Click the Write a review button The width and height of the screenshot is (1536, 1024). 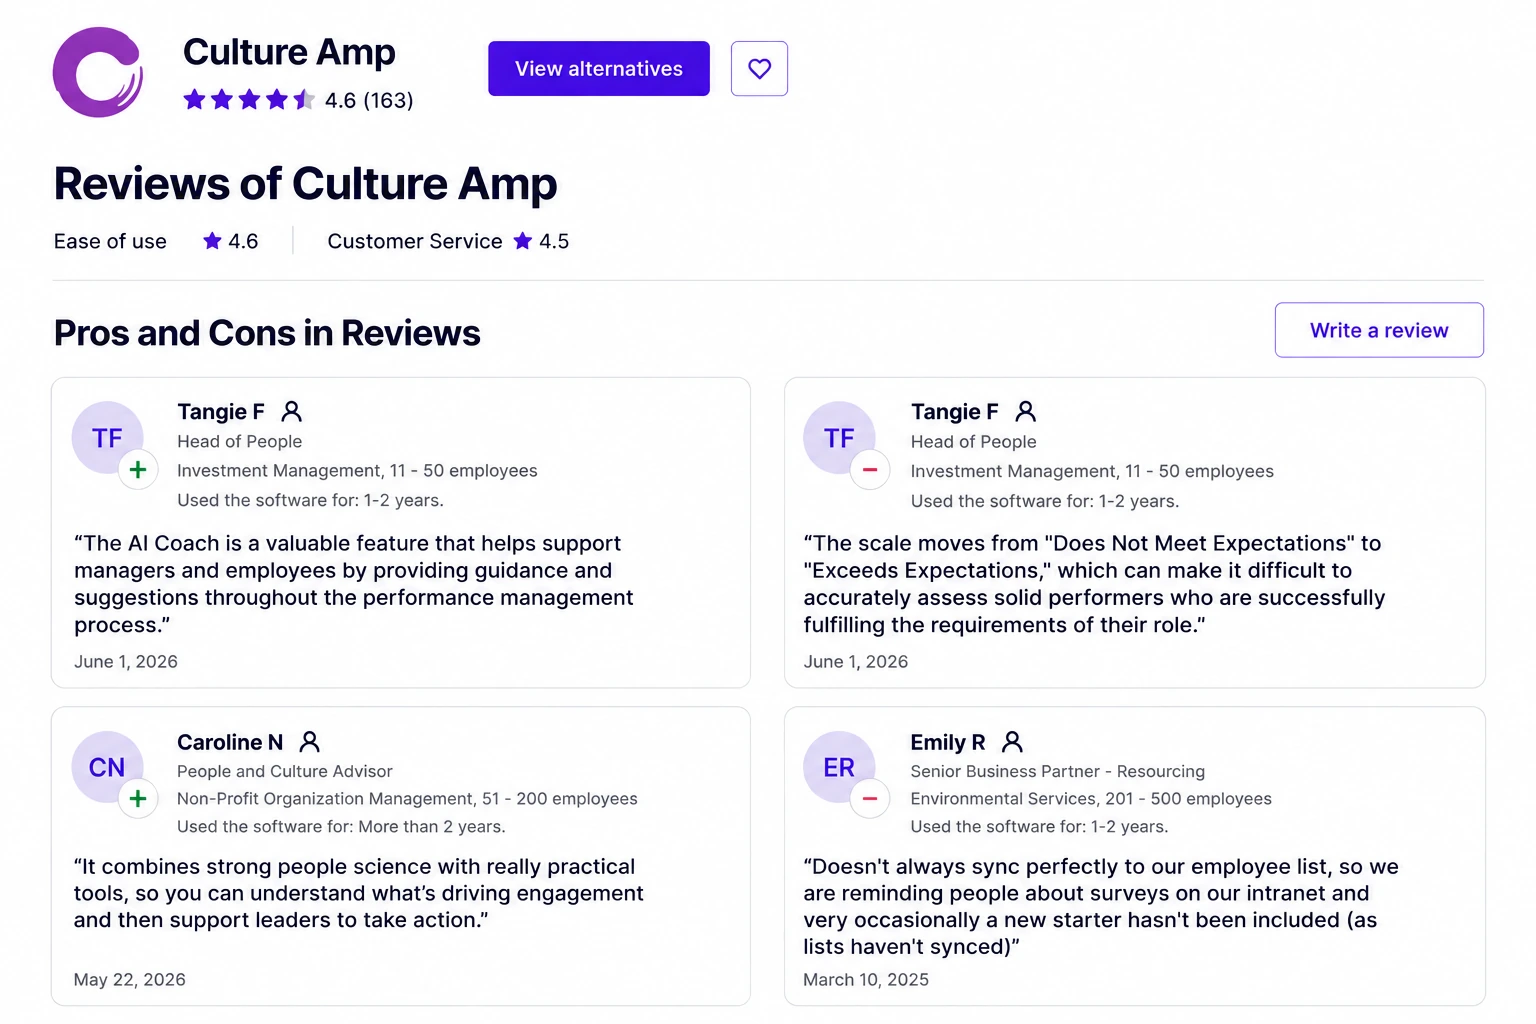click(x=1379, y=330)
